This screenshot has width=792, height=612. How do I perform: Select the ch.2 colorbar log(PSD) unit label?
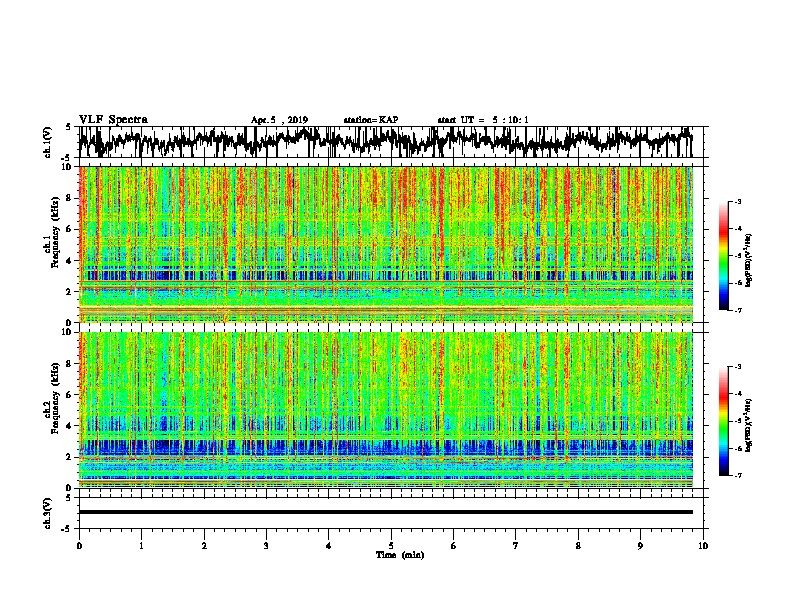[x=748, y=425]
